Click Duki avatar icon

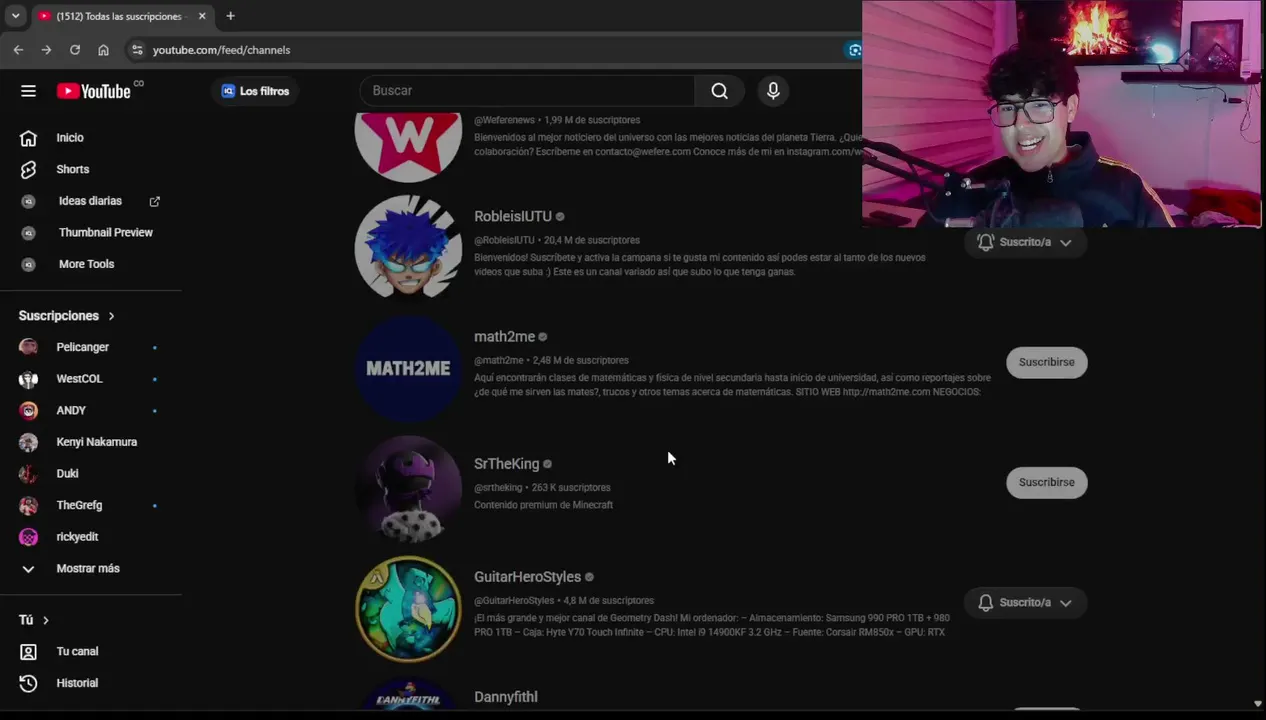(x=28, y=474)
